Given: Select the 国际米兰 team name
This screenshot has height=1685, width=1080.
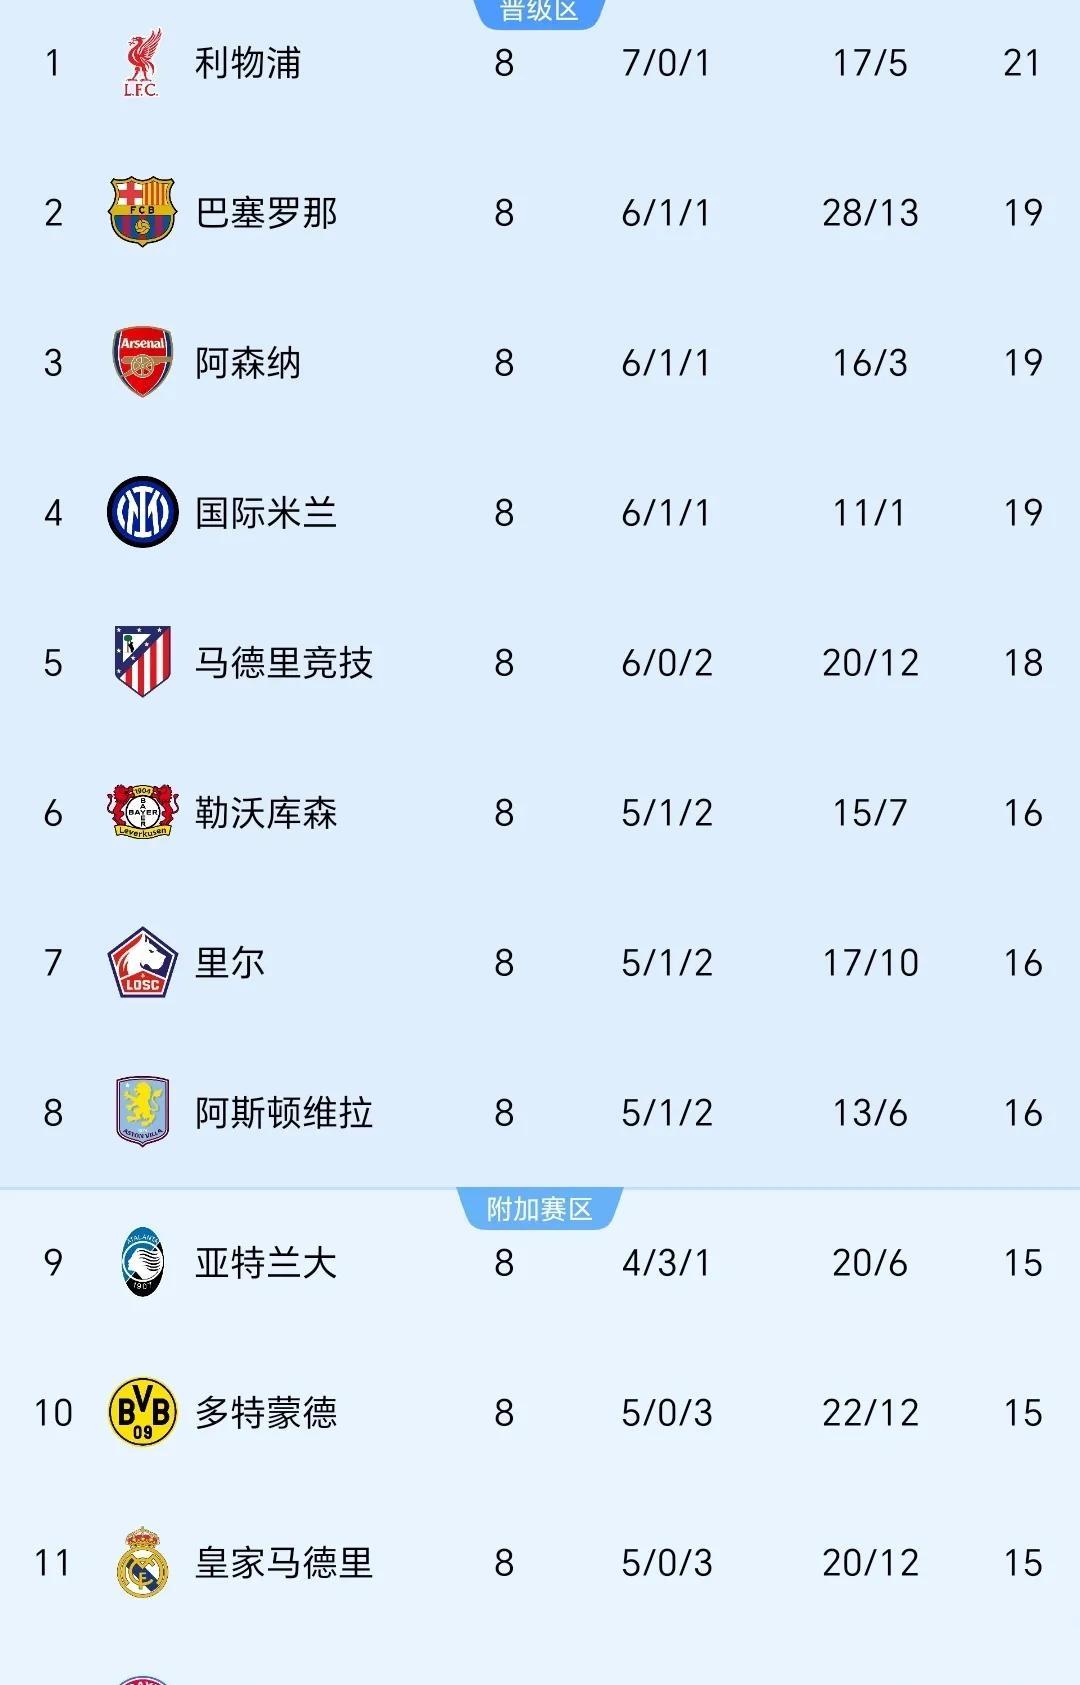Looking at the screenshot, I should (x=266, y=512).
